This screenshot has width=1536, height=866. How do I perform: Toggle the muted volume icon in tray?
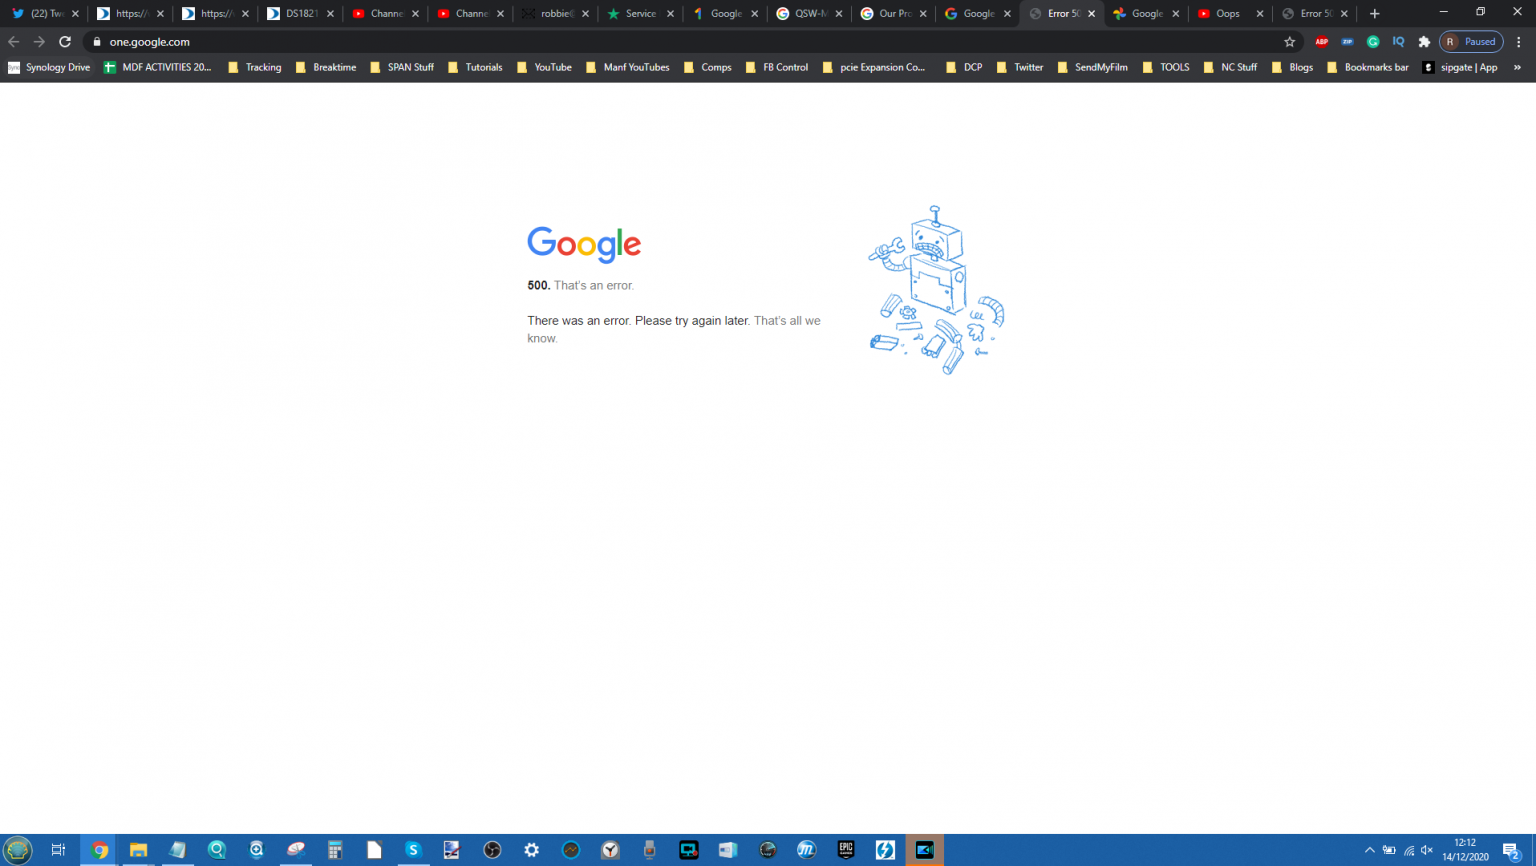click(x=1427, y=850)
